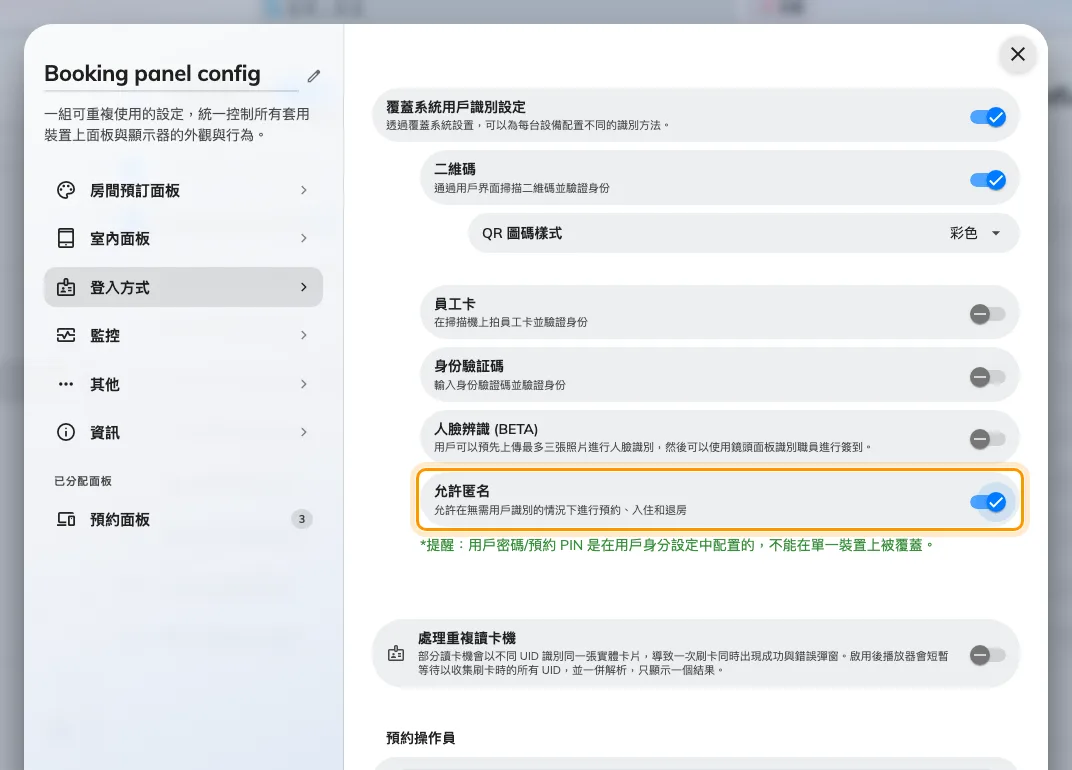Image resolution: width=1072 pixels, height=770 pixels.
Task: Click the 處理重複讀卡機 heading
Action: pyautogui.click(x=467, y=638)
